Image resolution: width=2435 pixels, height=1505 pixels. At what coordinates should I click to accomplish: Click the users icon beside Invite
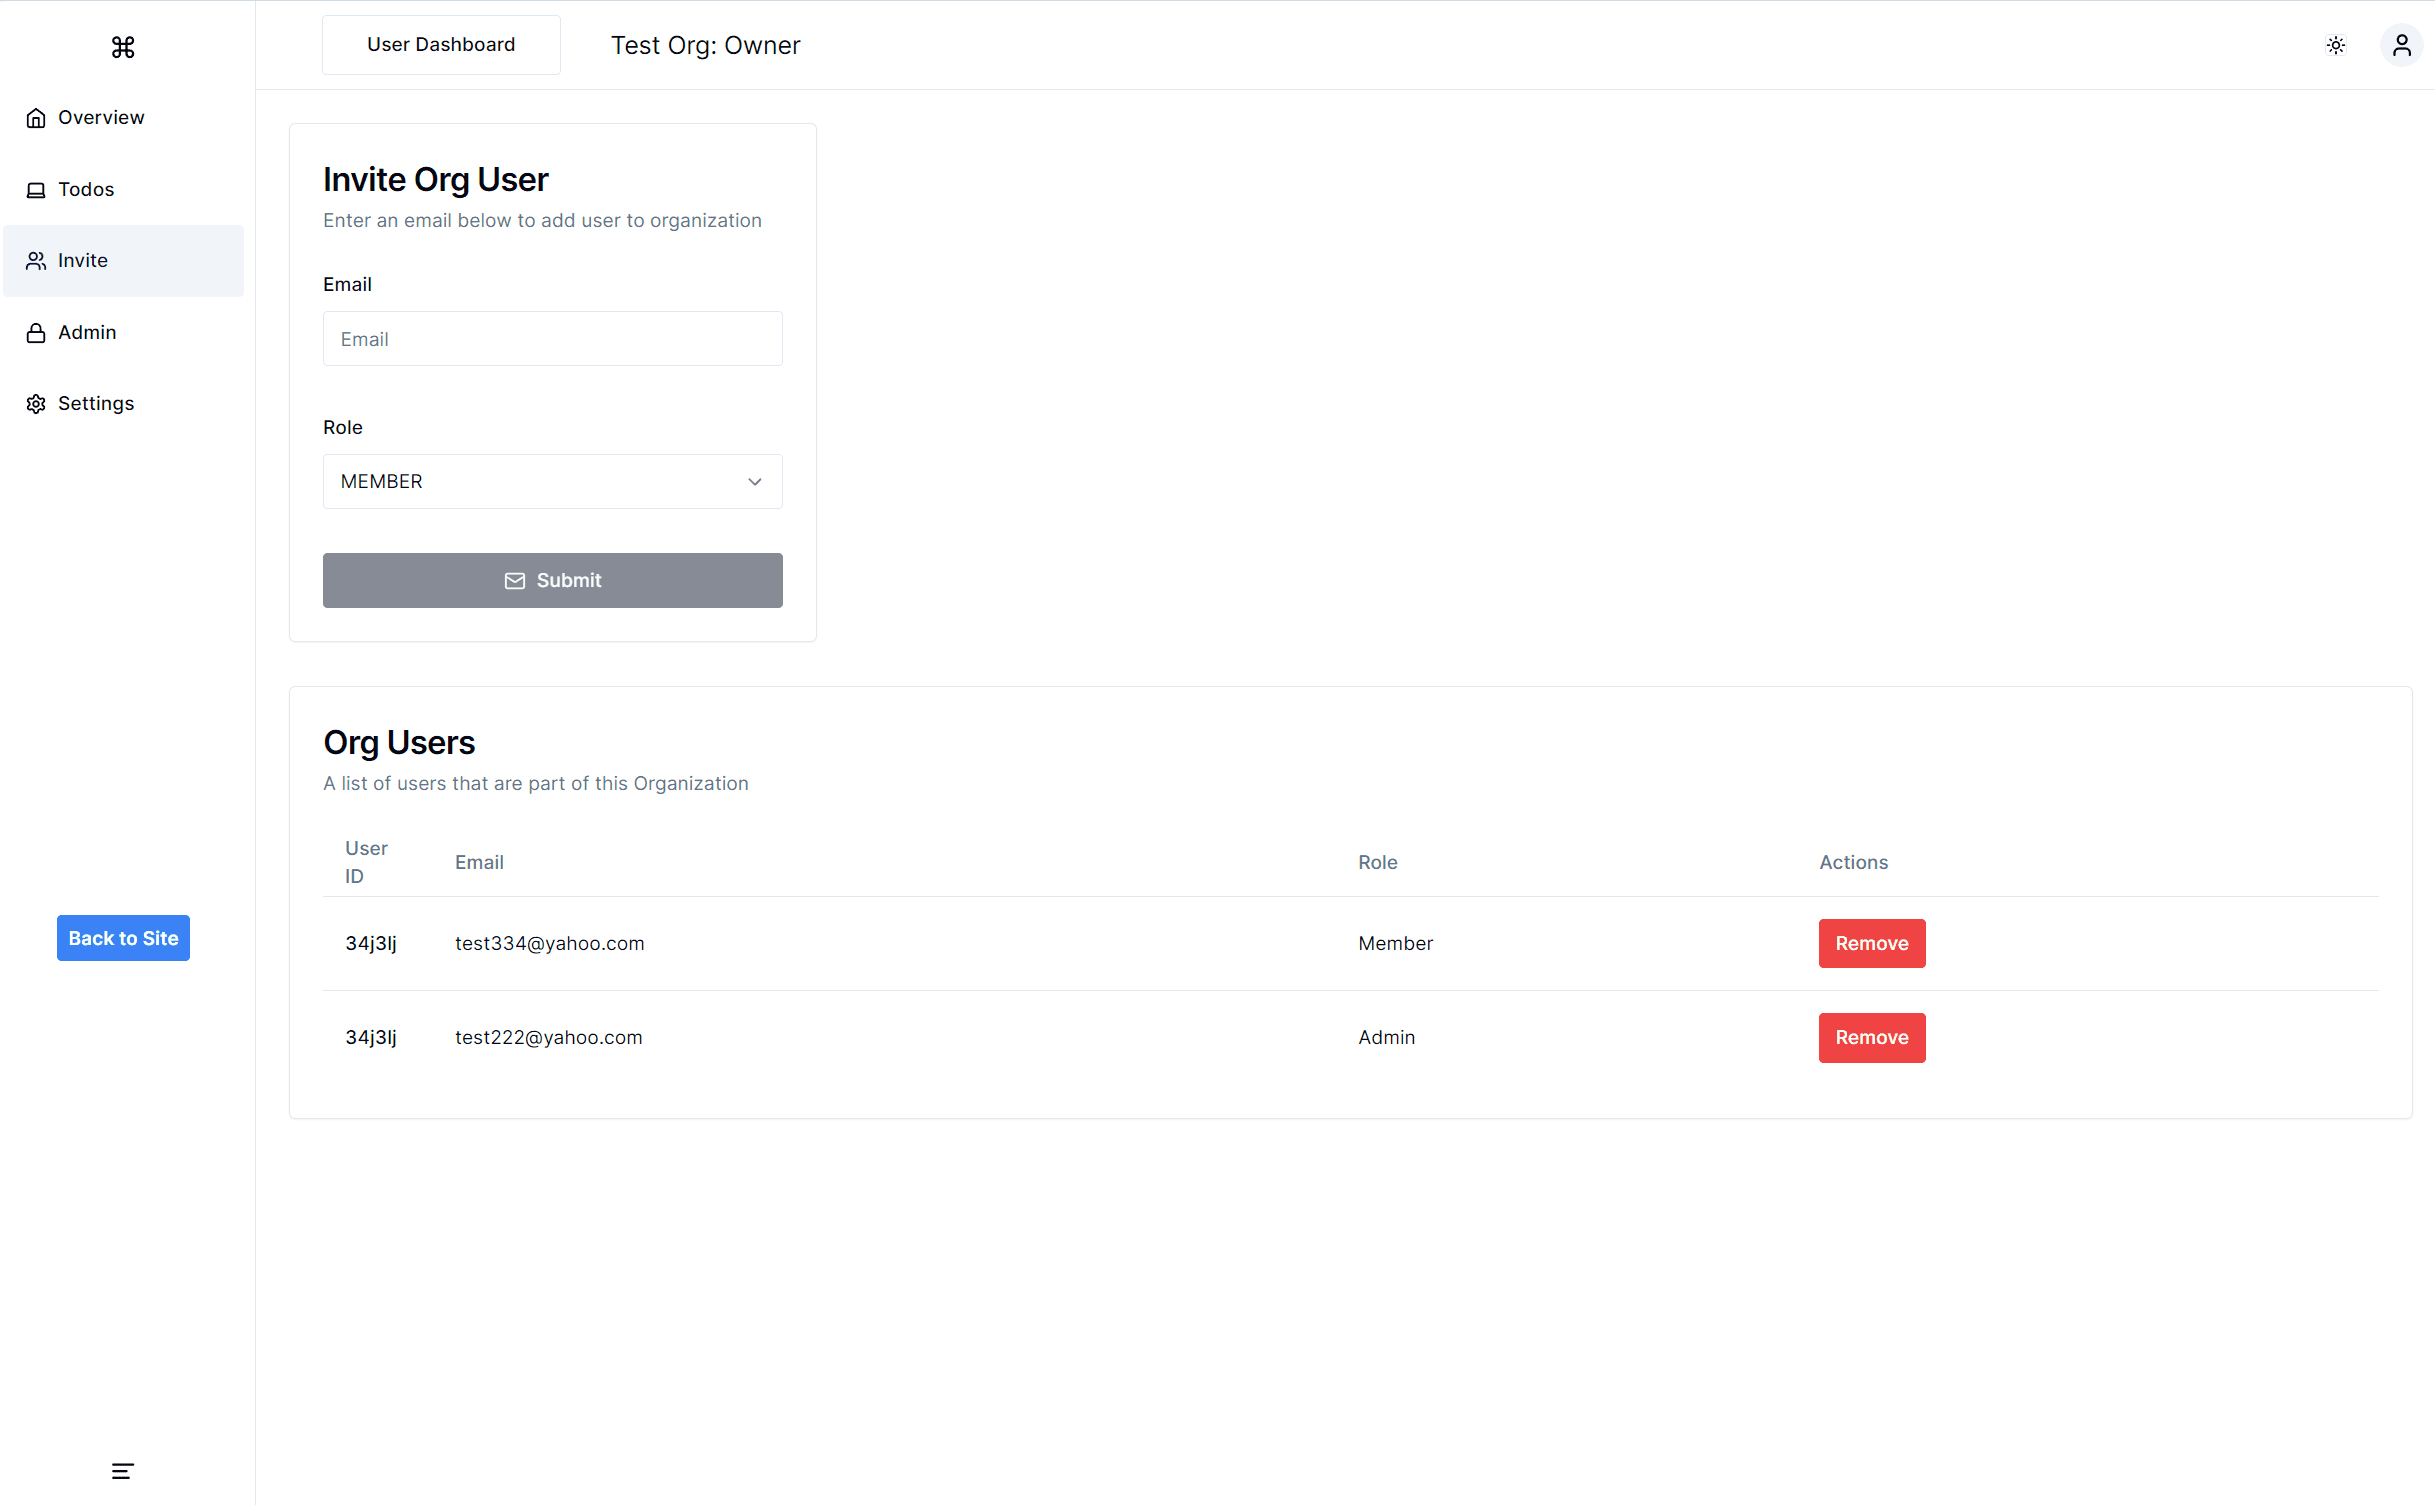[x=36, y=261]
